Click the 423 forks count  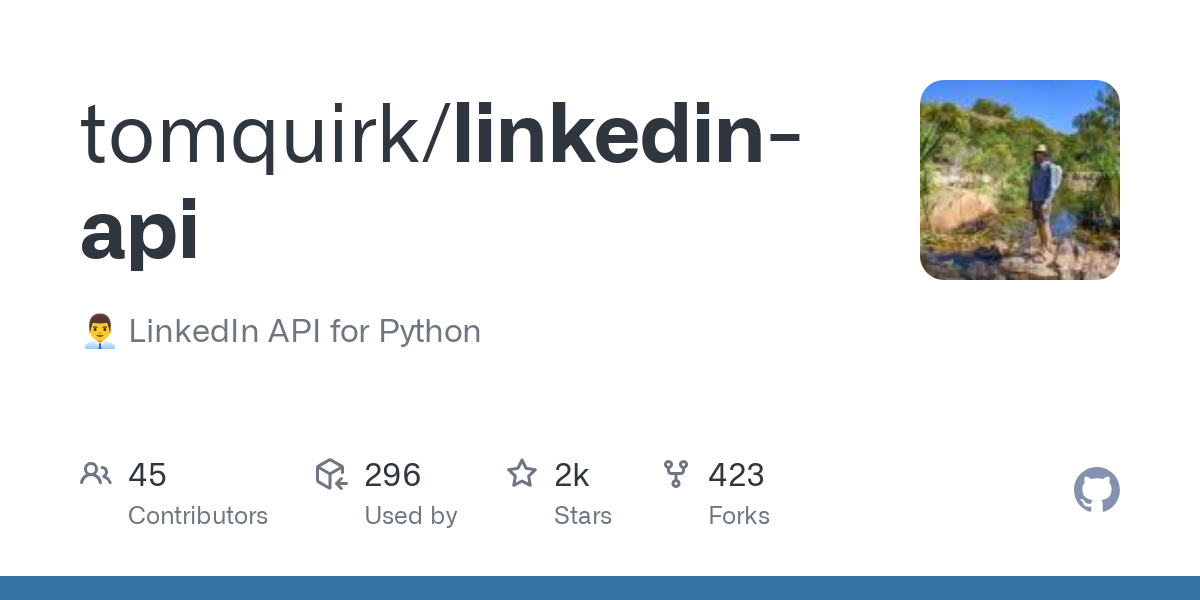click(x=736, y=475)
